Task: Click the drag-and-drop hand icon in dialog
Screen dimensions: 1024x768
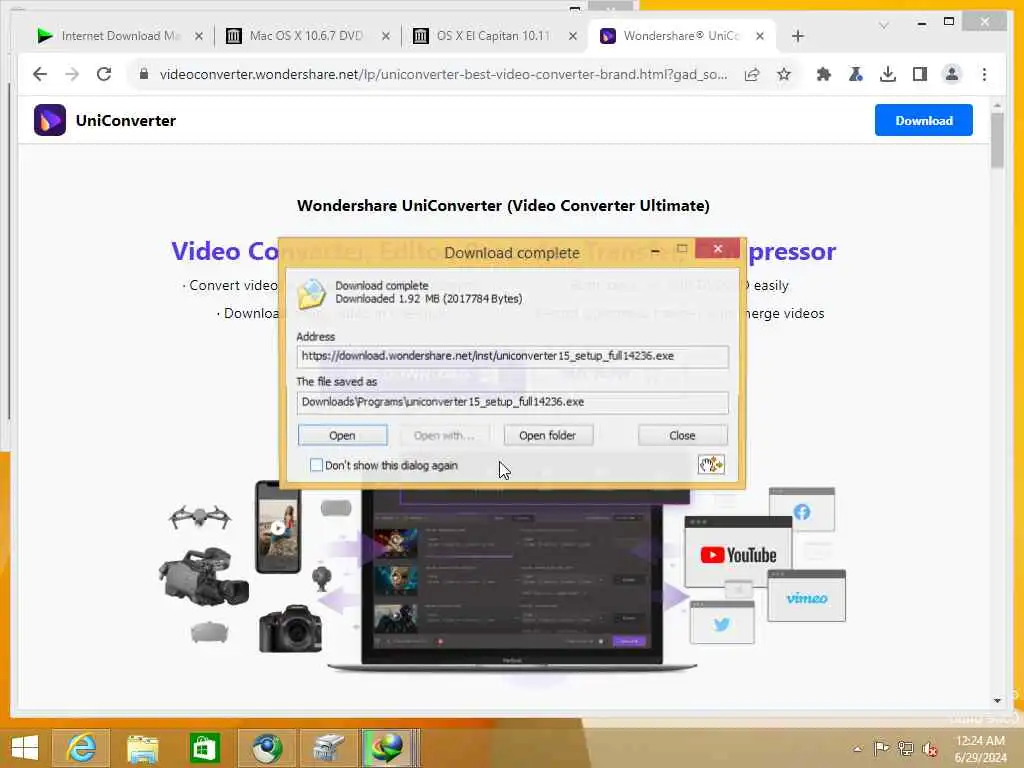Action: tap(711, 464)
